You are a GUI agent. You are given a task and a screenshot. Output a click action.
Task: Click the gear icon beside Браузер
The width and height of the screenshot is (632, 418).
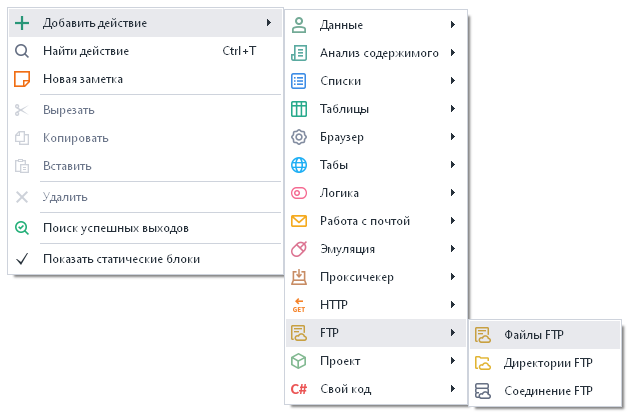298,137
